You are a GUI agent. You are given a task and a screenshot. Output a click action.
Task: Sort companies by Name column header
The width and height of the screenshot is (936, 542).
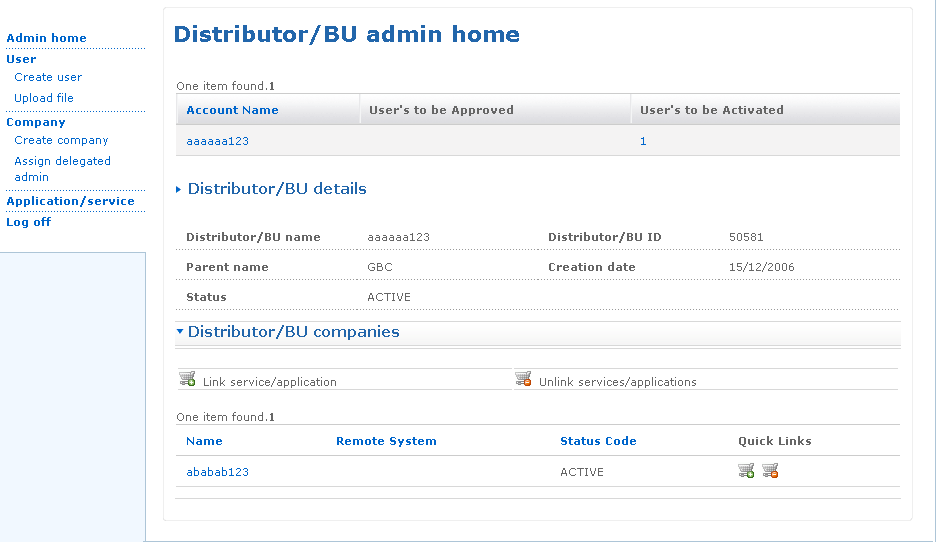pyautogui.click(x=204, y=441)
